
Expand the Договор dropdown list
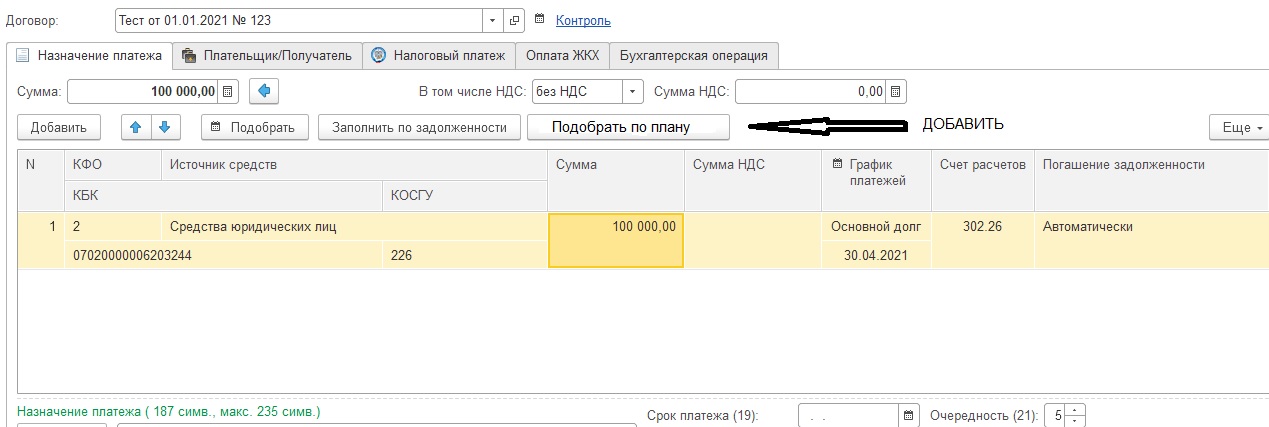pos(493,20)
